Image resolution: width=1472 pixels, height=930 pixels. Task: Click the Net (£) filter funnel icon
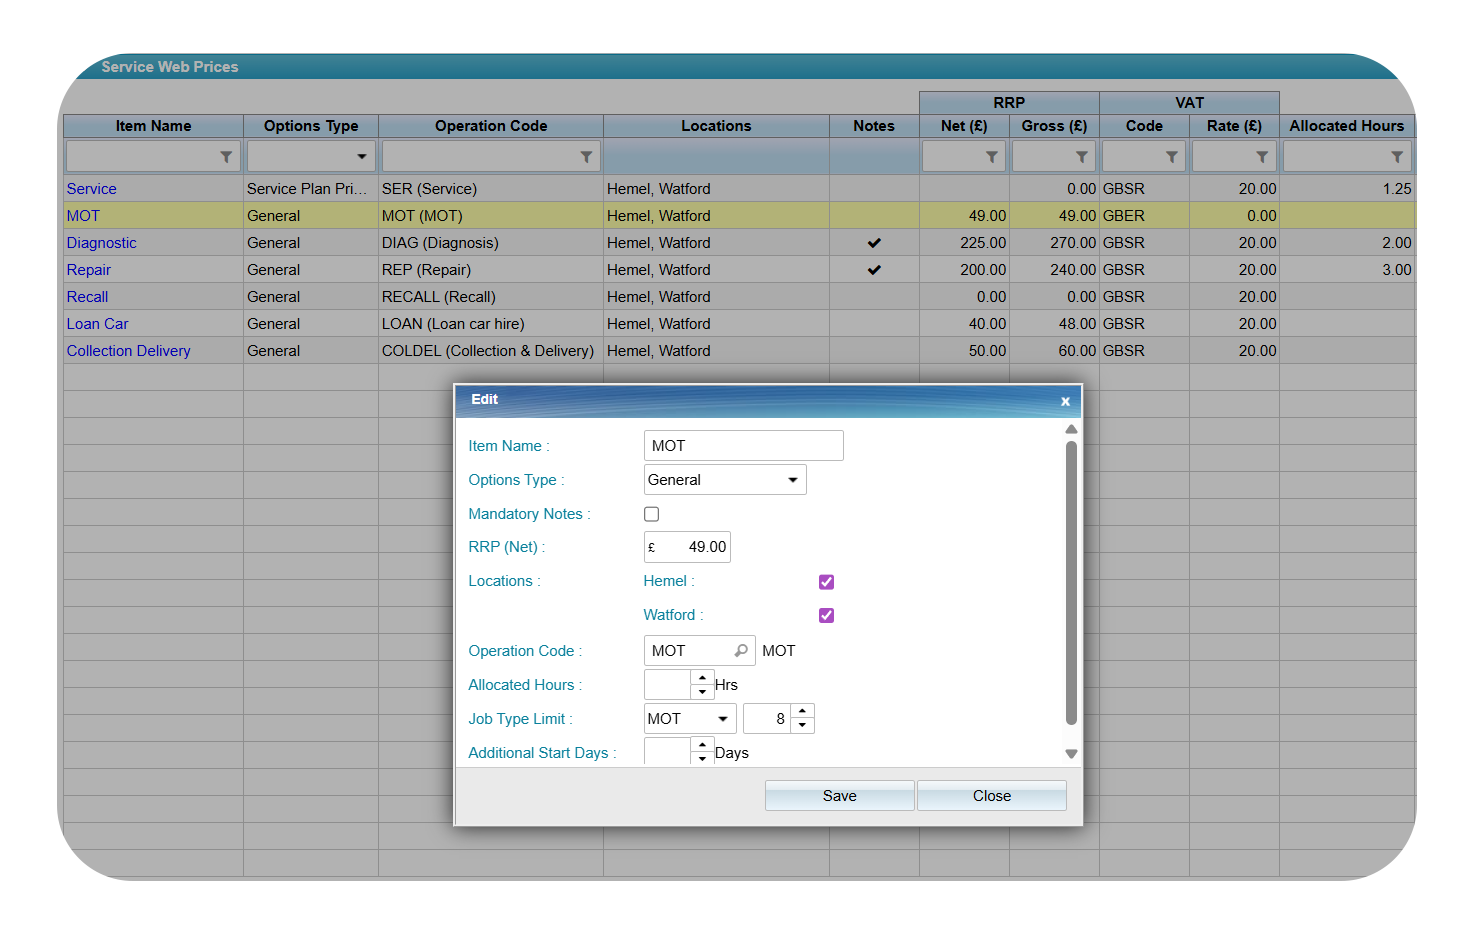click(x=991, y=157)
